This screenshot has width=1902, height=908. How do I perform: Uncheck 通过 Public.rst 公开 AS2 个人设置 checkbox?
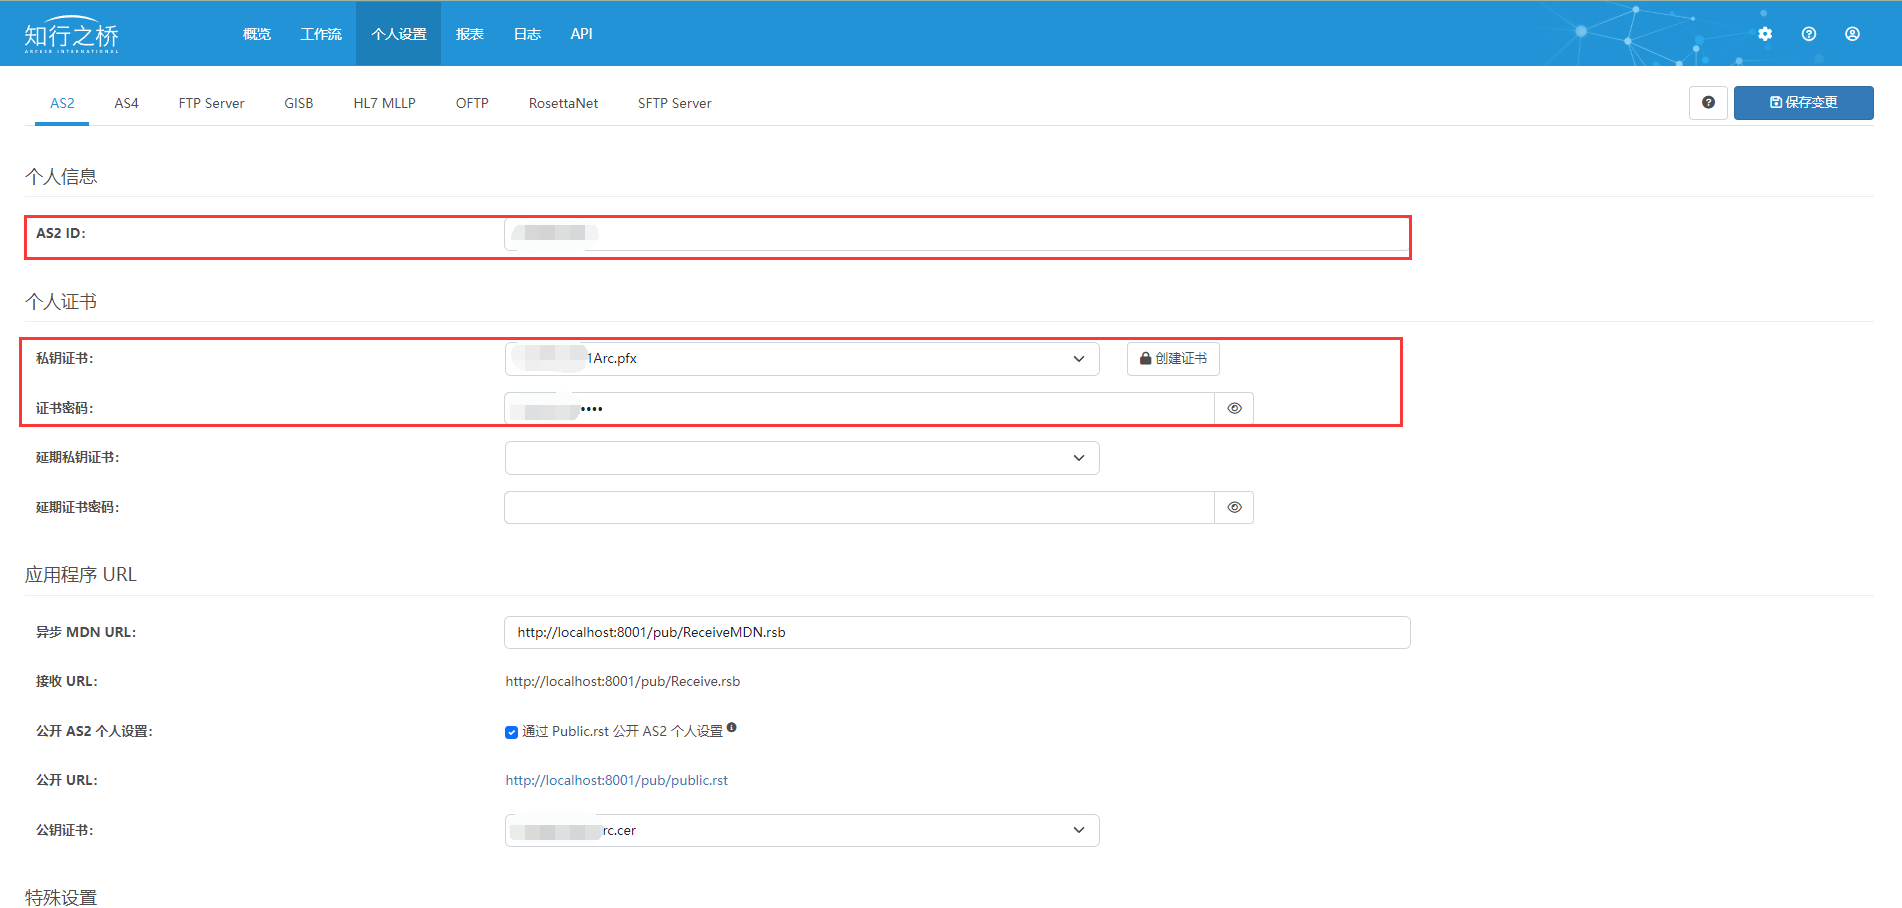pyautogui.click(x=512, y=732)
